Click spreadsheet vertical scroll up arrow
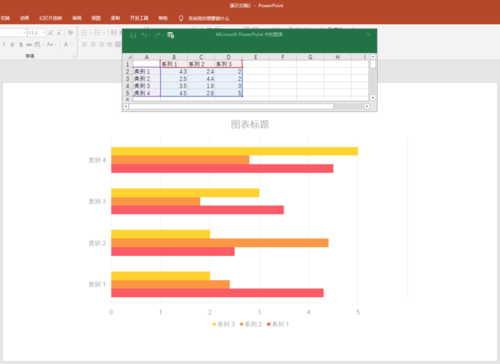 click(373, 57)
